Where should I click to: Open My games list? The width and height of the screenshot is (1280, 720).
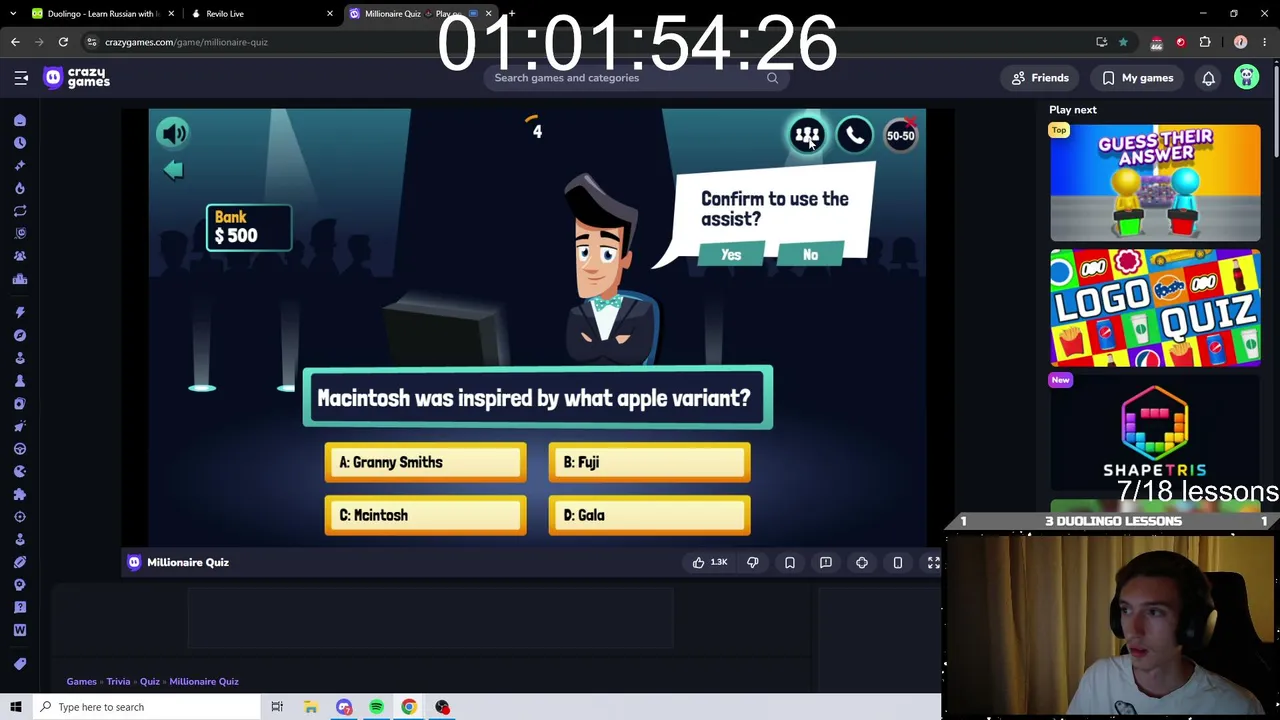pos(1138,78)
